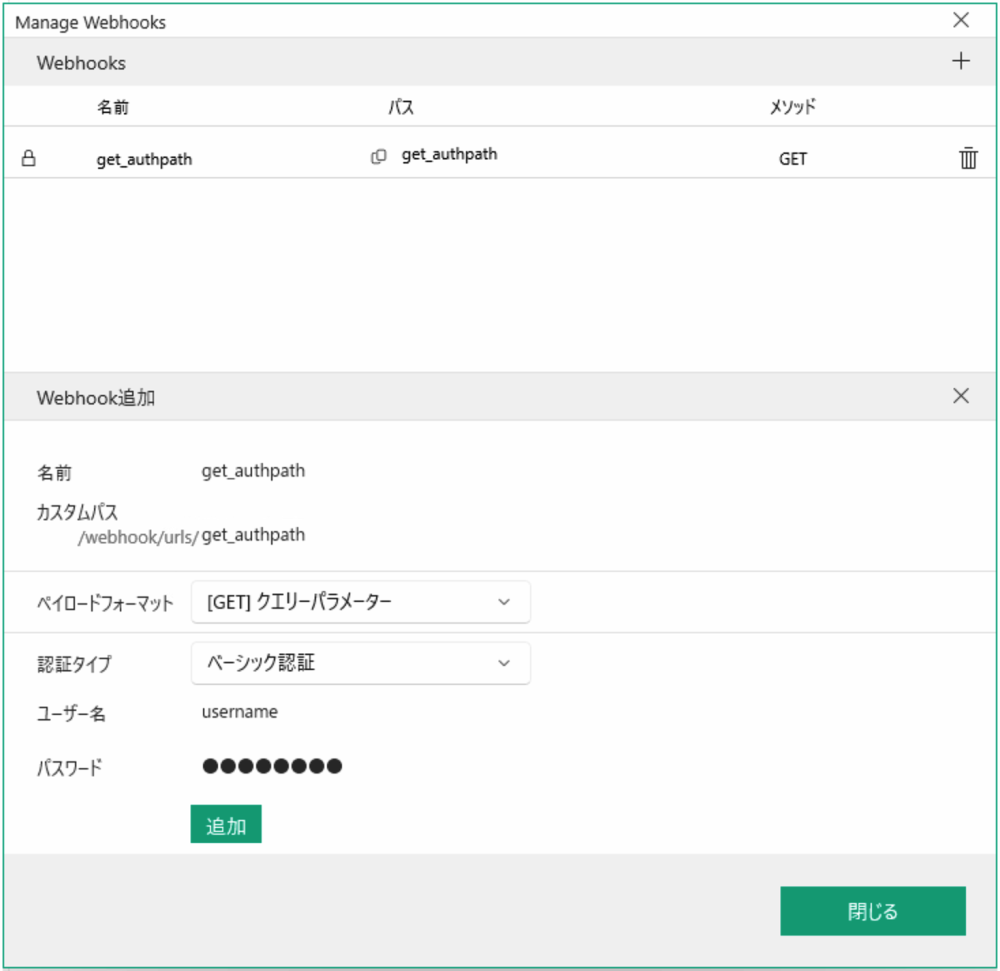Image resolution: width=1000 pixels, height=971 pixels.
Task: Open the 認証タイプ dropdown
Action: tap(360, 663)
